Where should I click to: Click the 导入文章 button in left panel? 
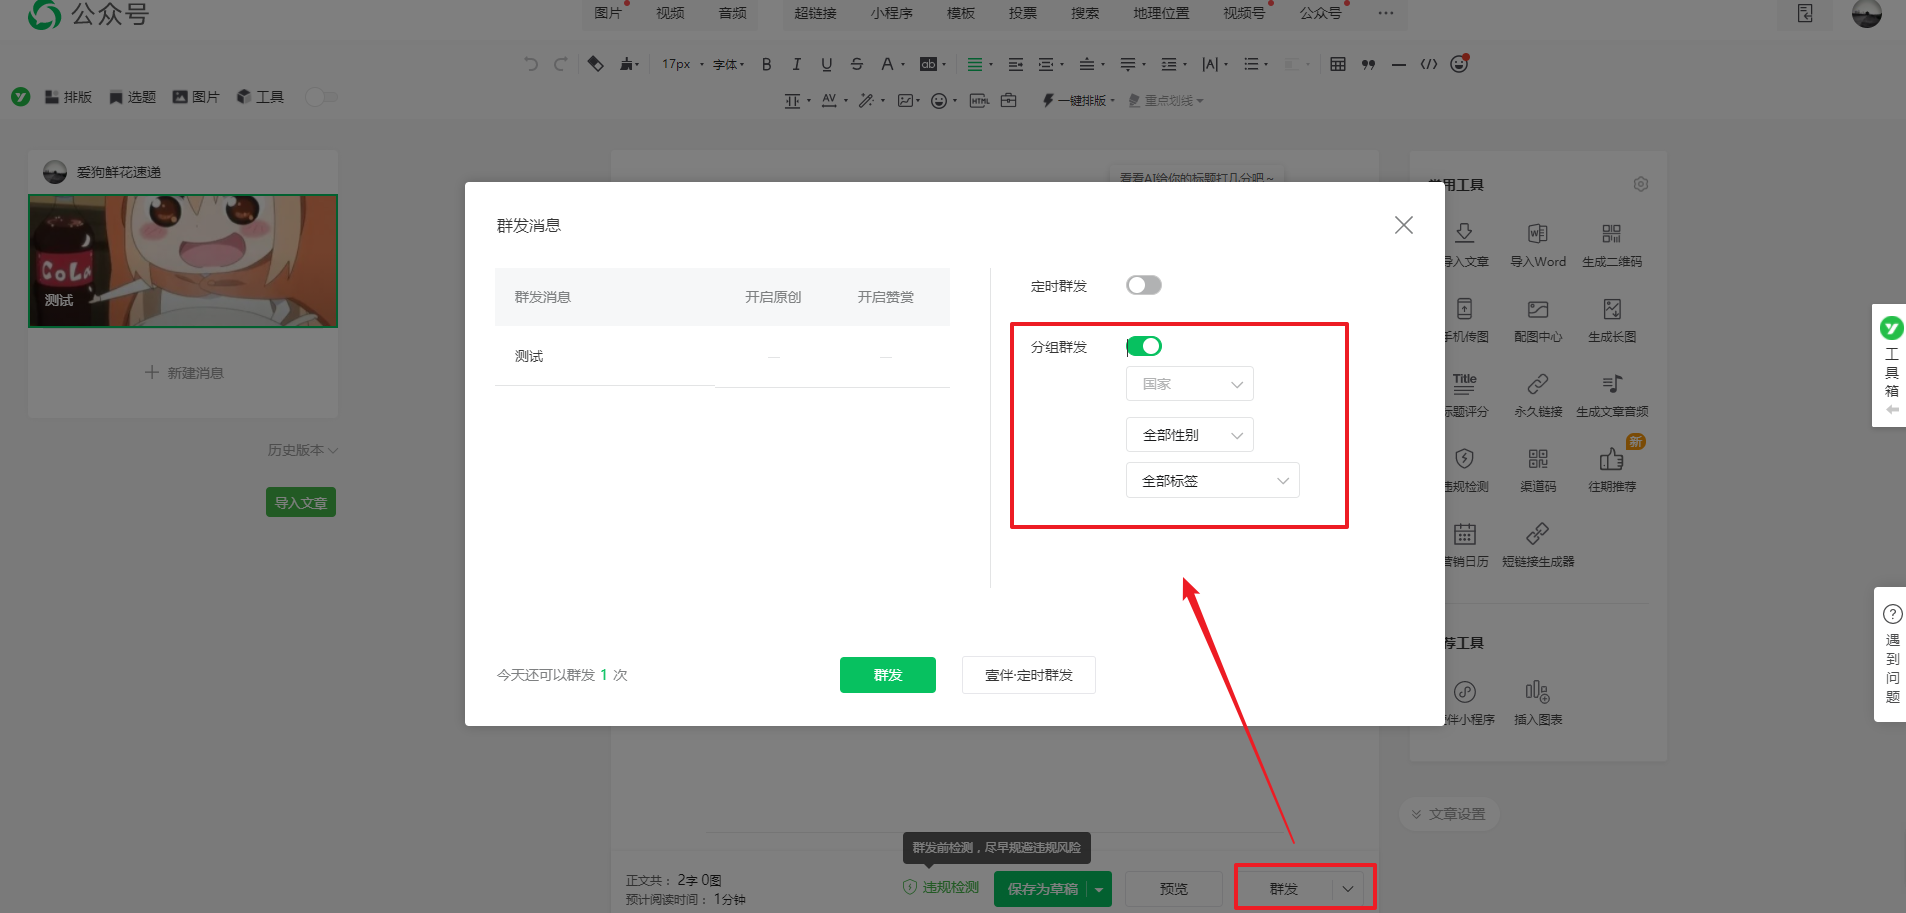click(x=301, y=502)
